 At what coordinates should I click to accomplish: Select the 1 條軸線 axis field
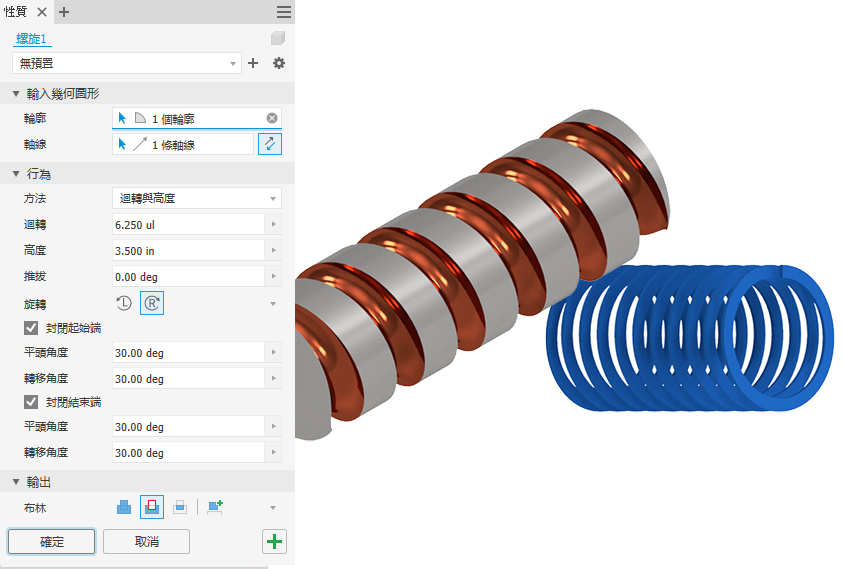click(183, 144)
